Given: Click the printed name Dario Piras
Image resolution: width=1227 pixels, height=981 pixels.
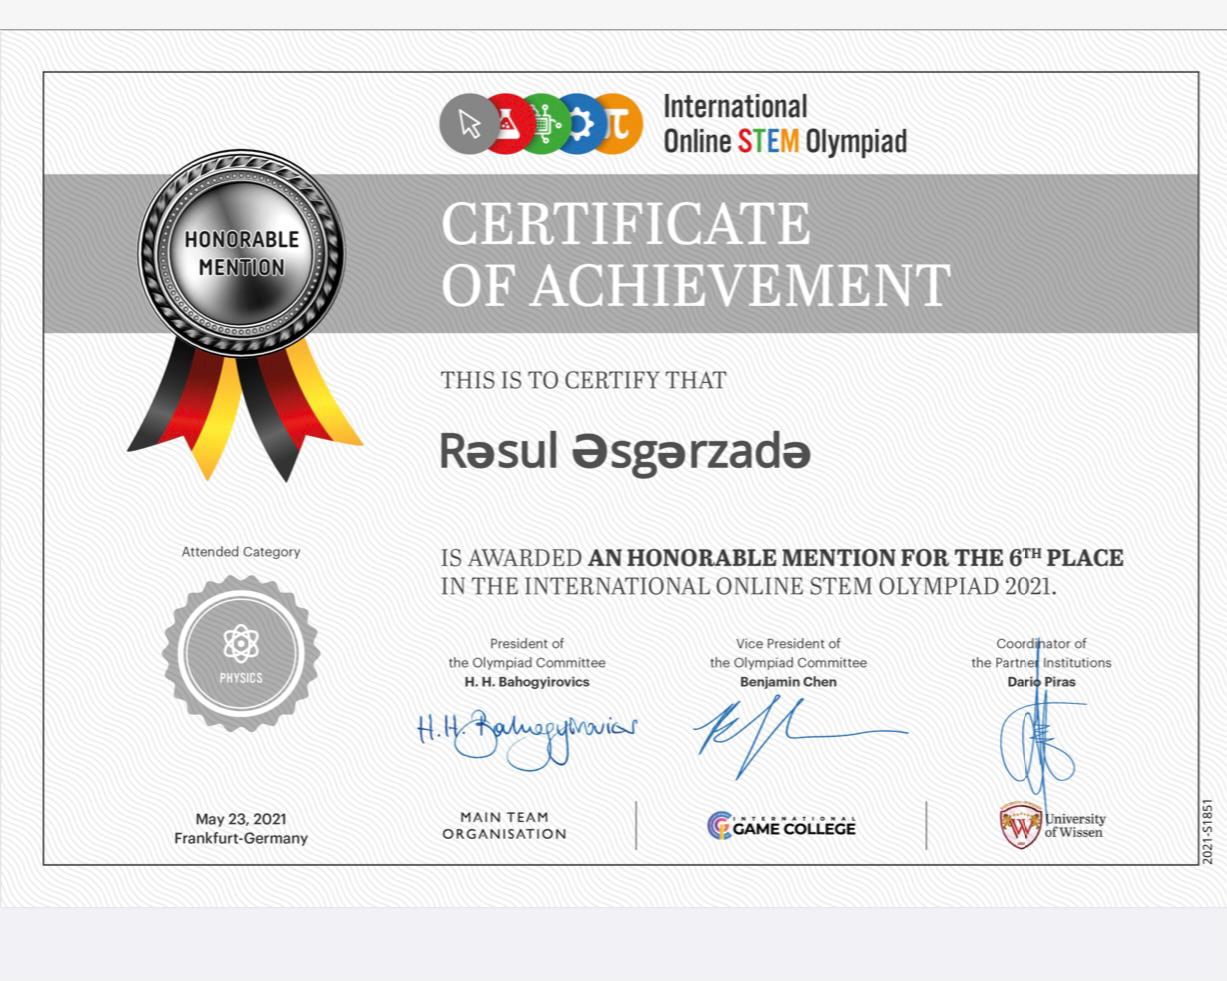Looking at the screenshot, I should click(x=1041, y=682).
